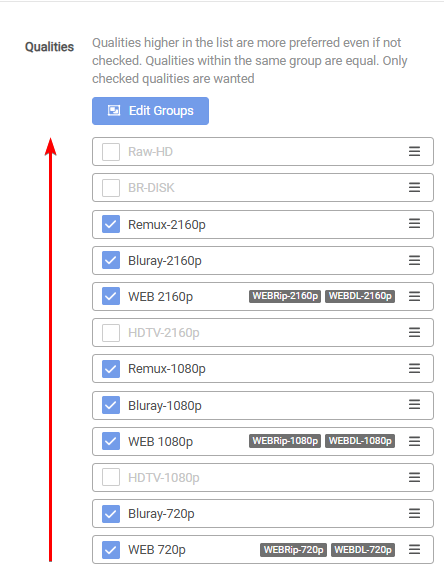Click the WEBDL-1080p group tag
This screenshot has height=571, width=444.
360,441
